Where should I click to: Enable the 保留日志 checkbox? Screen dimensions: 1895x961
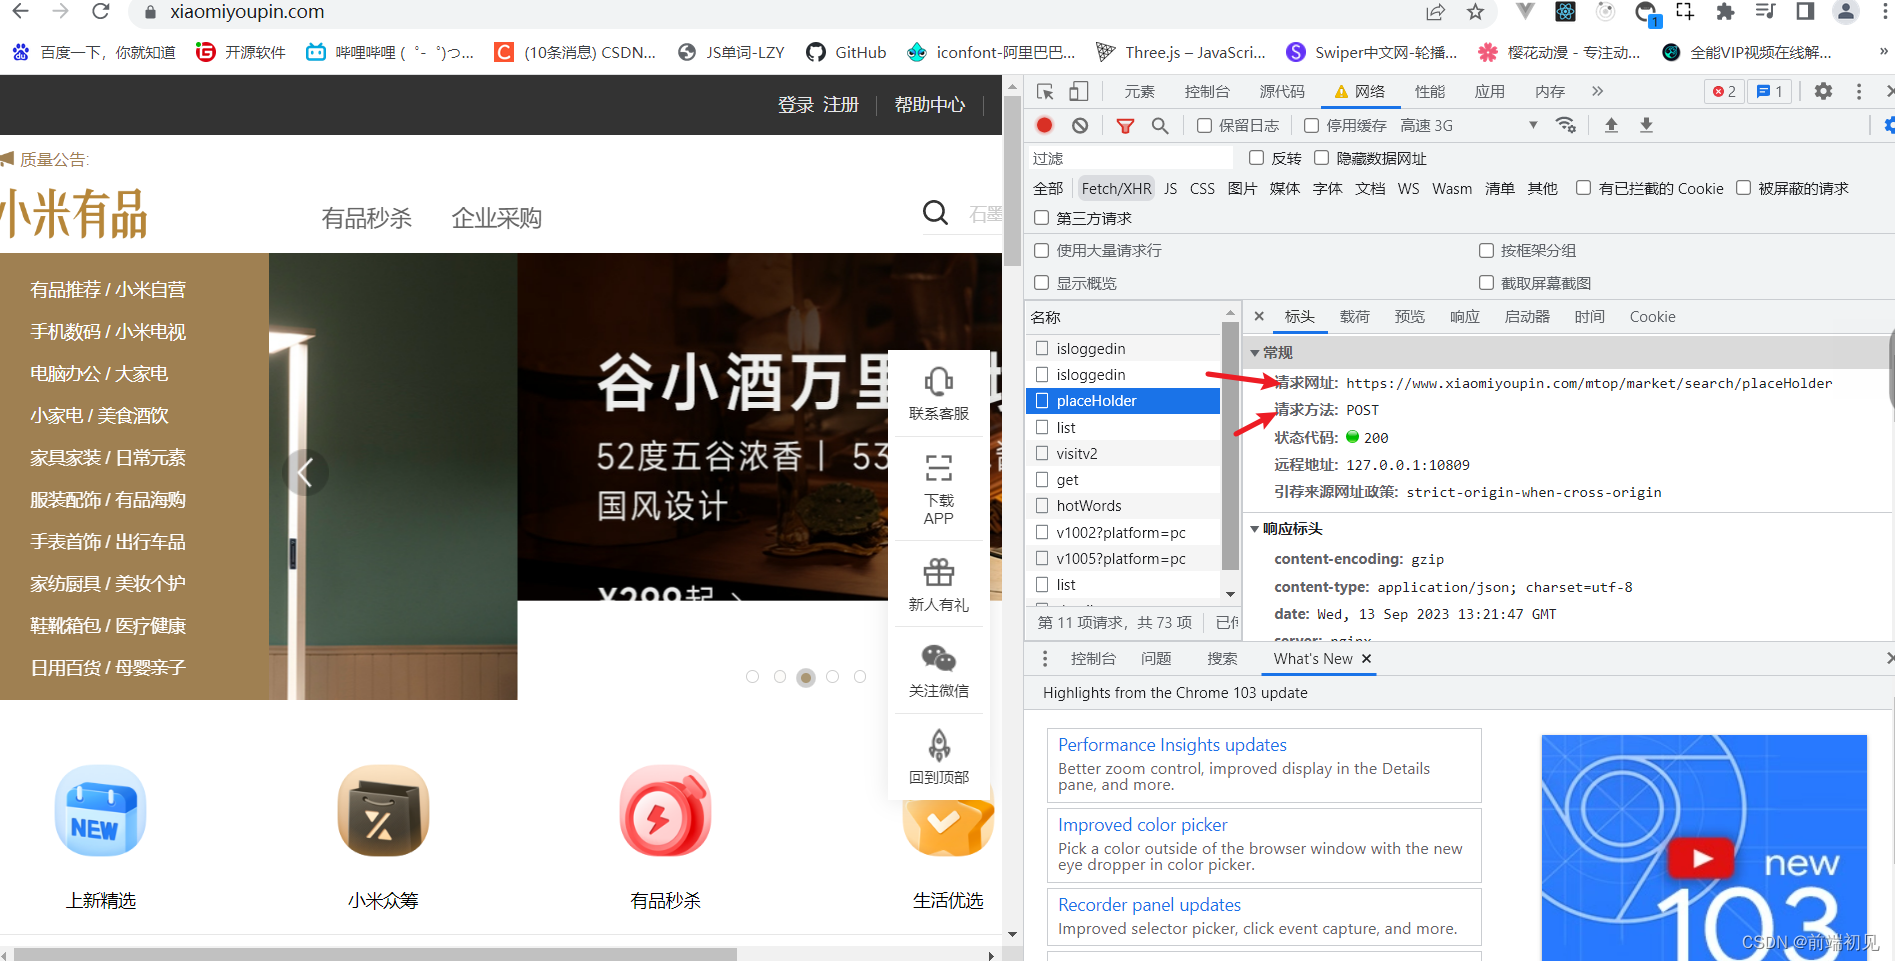click(1205, 126)
